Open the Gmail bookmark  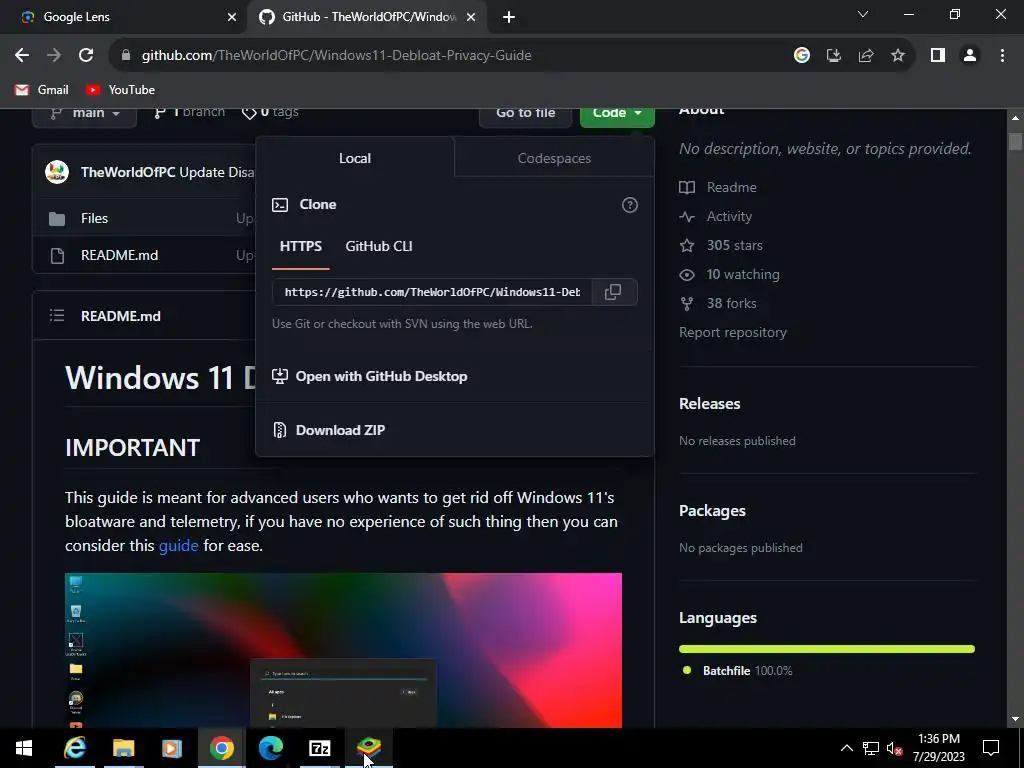(x=42, y=90)
